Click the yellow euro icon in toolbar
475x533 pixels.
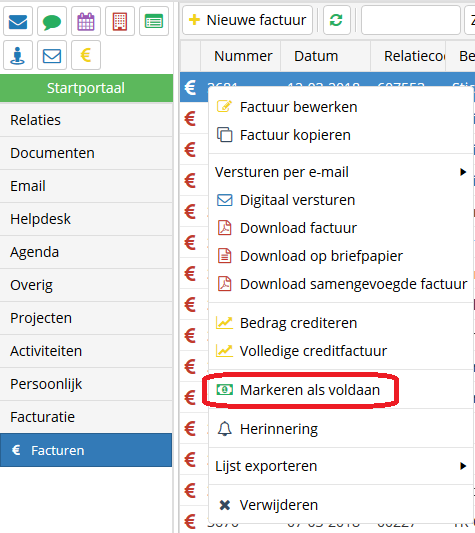point(86,55)
